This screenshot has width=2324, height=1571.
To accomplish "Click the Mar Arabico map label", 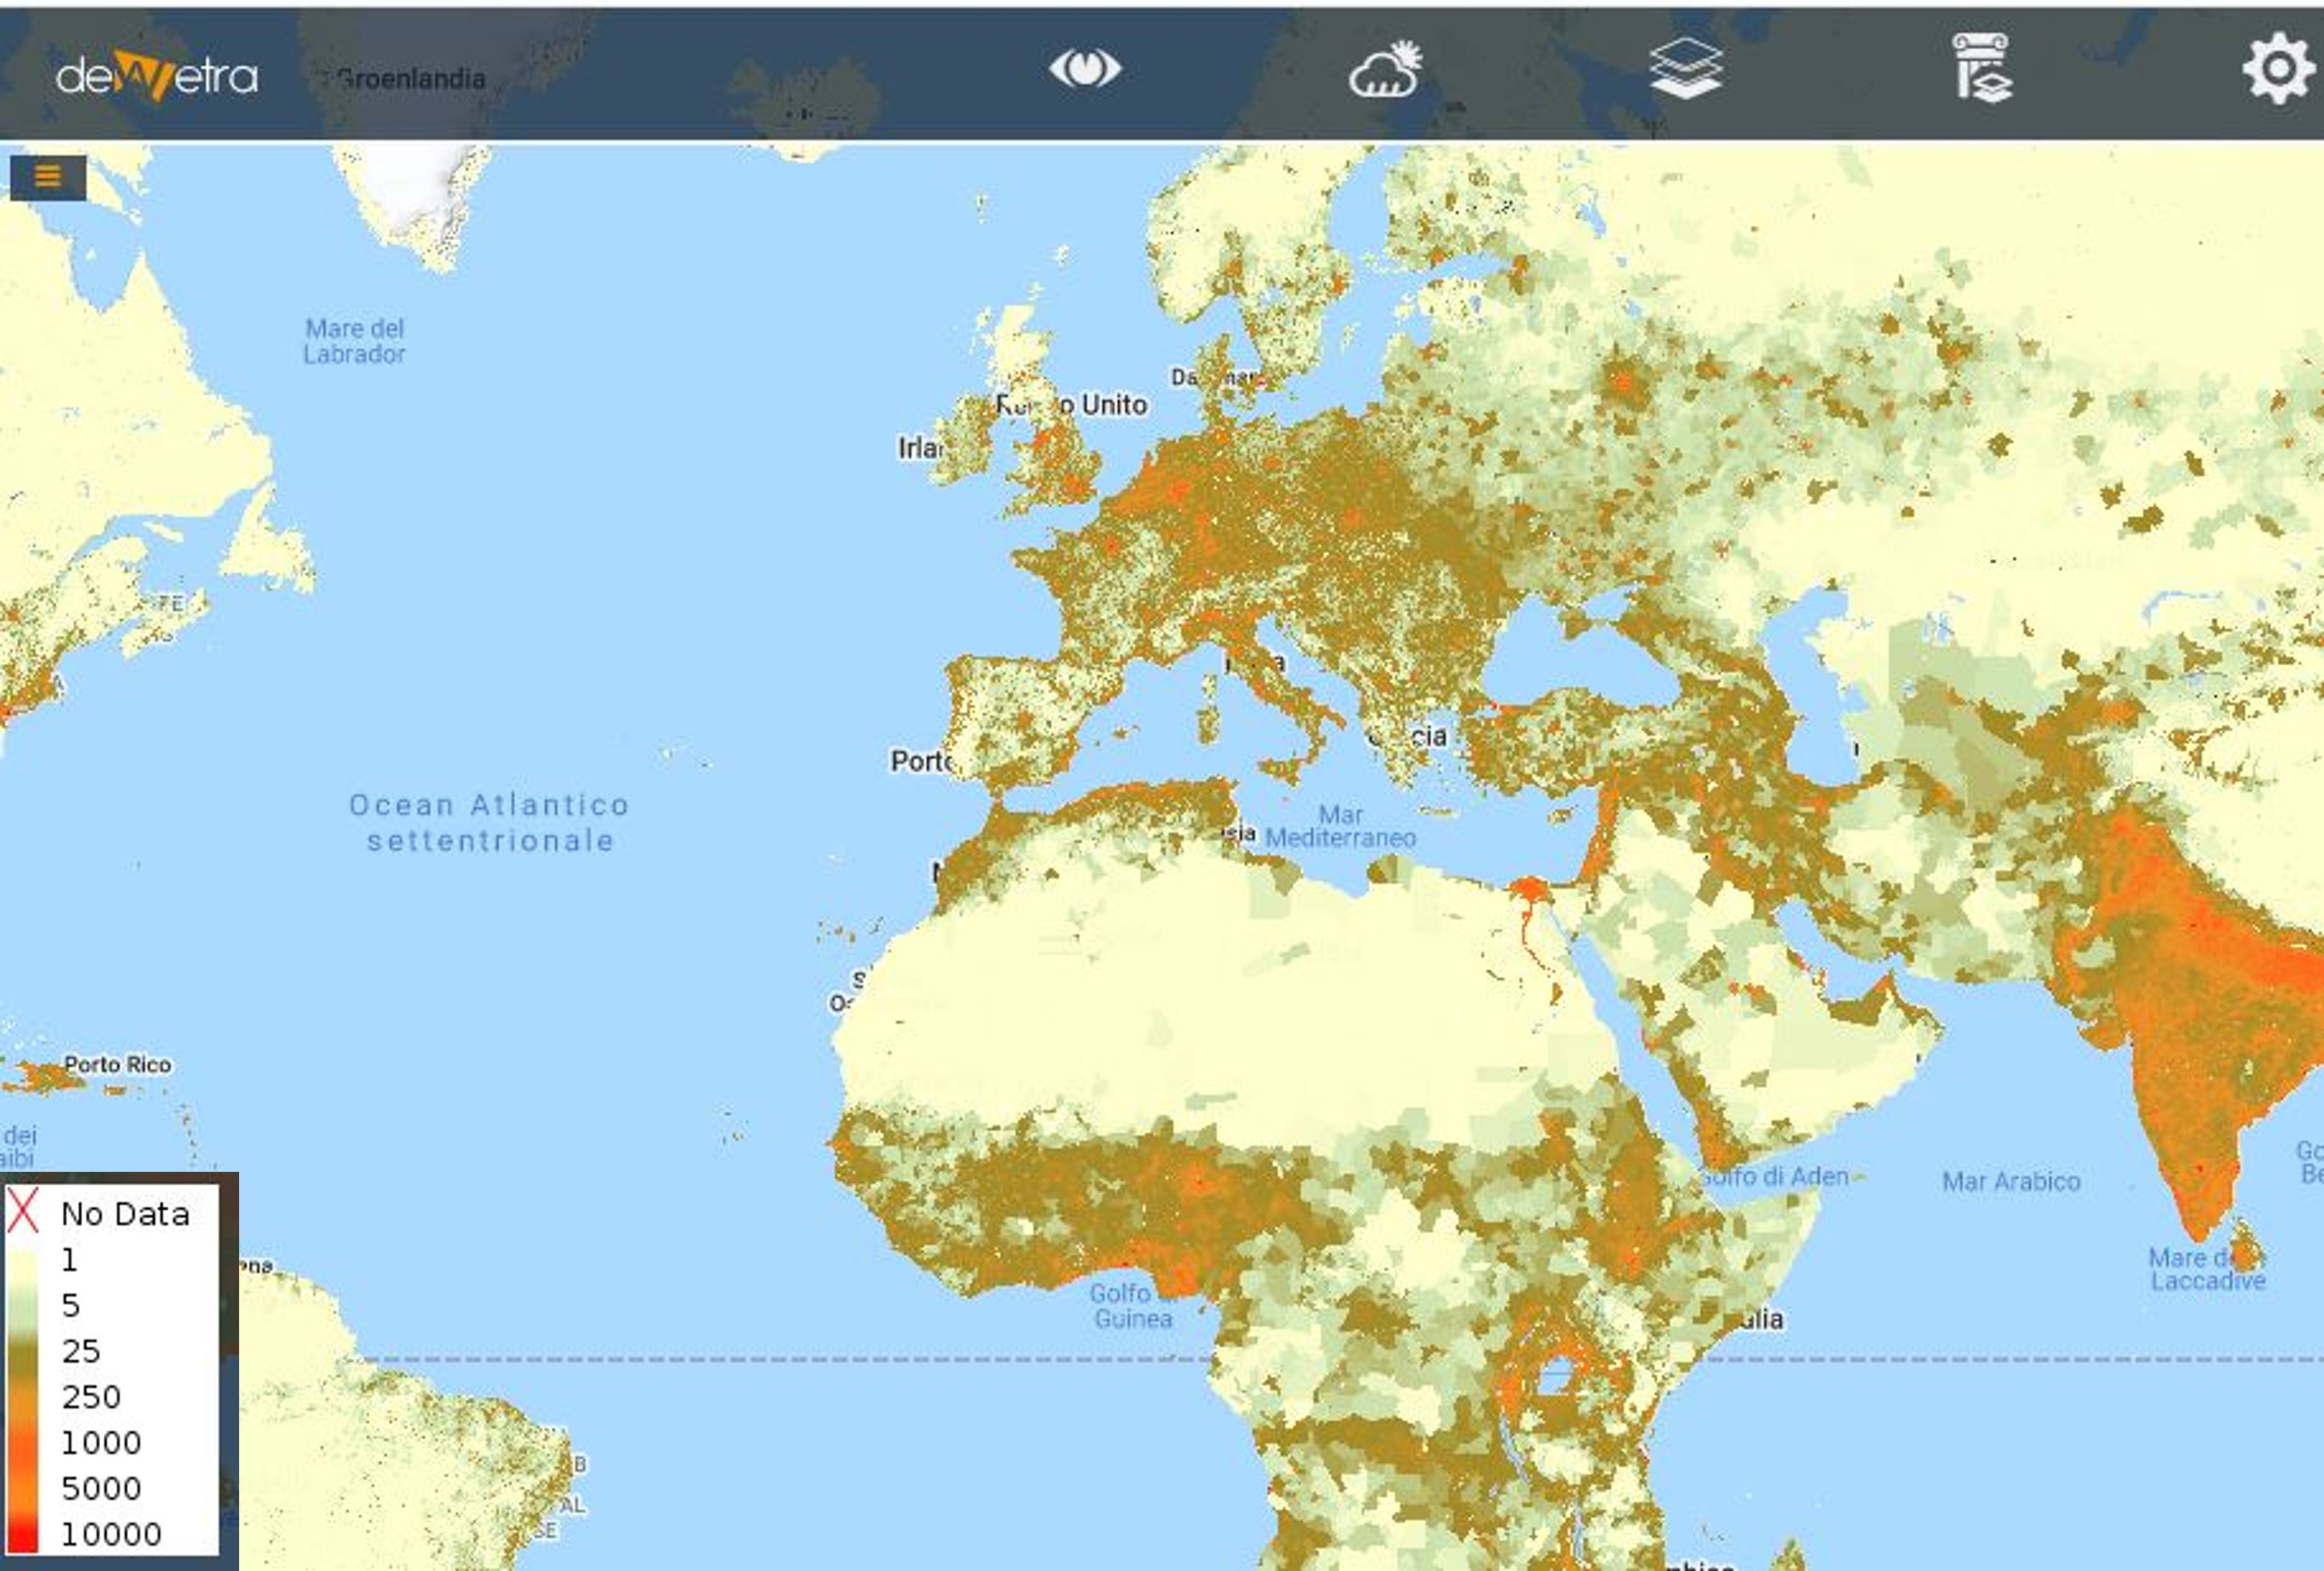I will click(2011, 1182).
